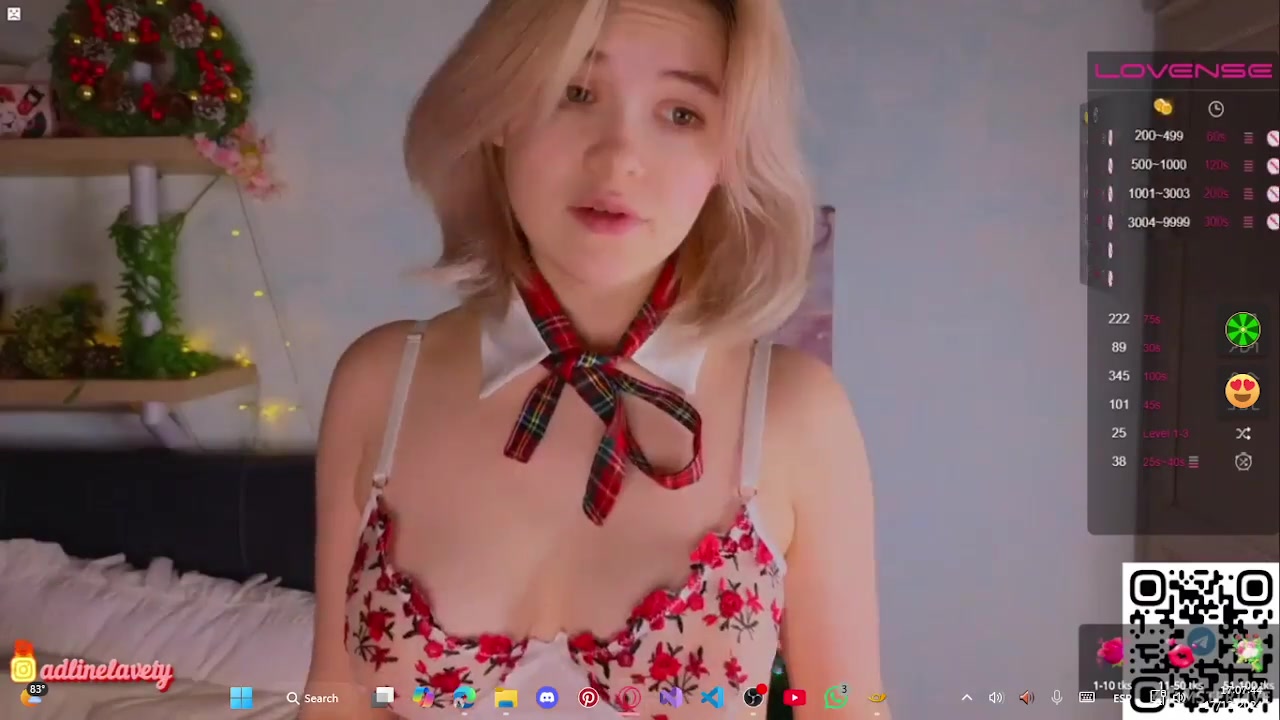This screenshot has width=1280, height=720.
Task: Toggle the microphone icon in system tray
Action: click(1056, 698)
